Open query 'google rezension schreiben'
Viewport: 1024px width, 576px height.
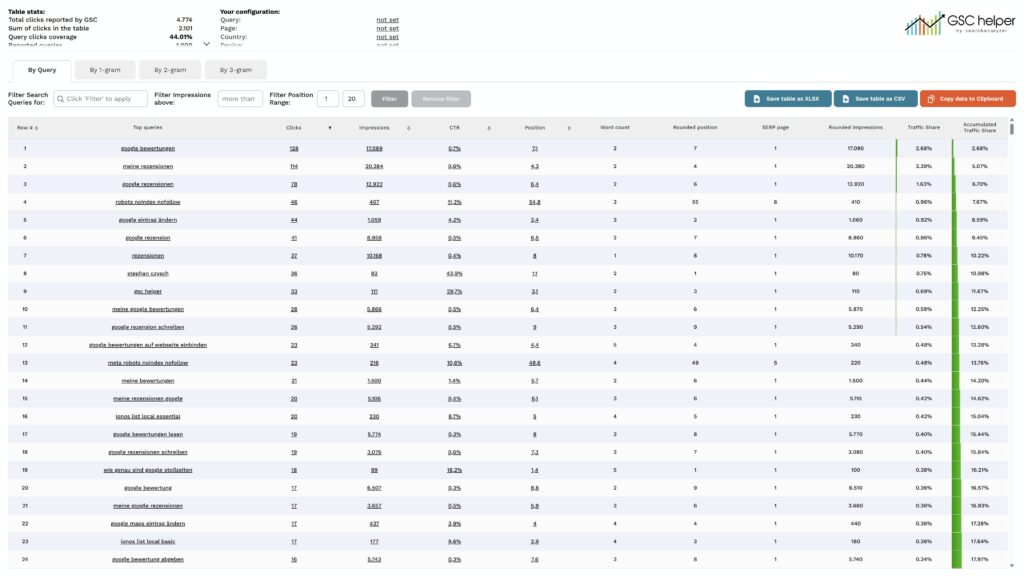click(x=148, y=327)
